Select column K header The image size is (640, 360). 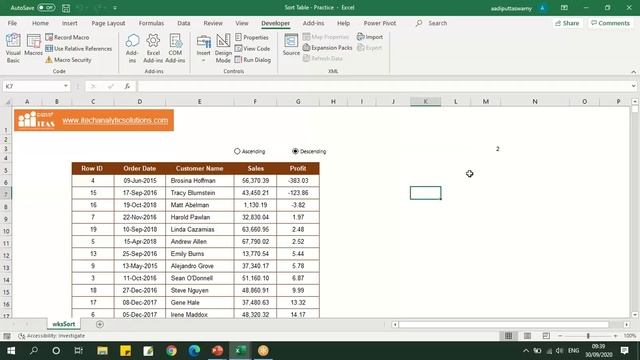click(x=425, y=102)
